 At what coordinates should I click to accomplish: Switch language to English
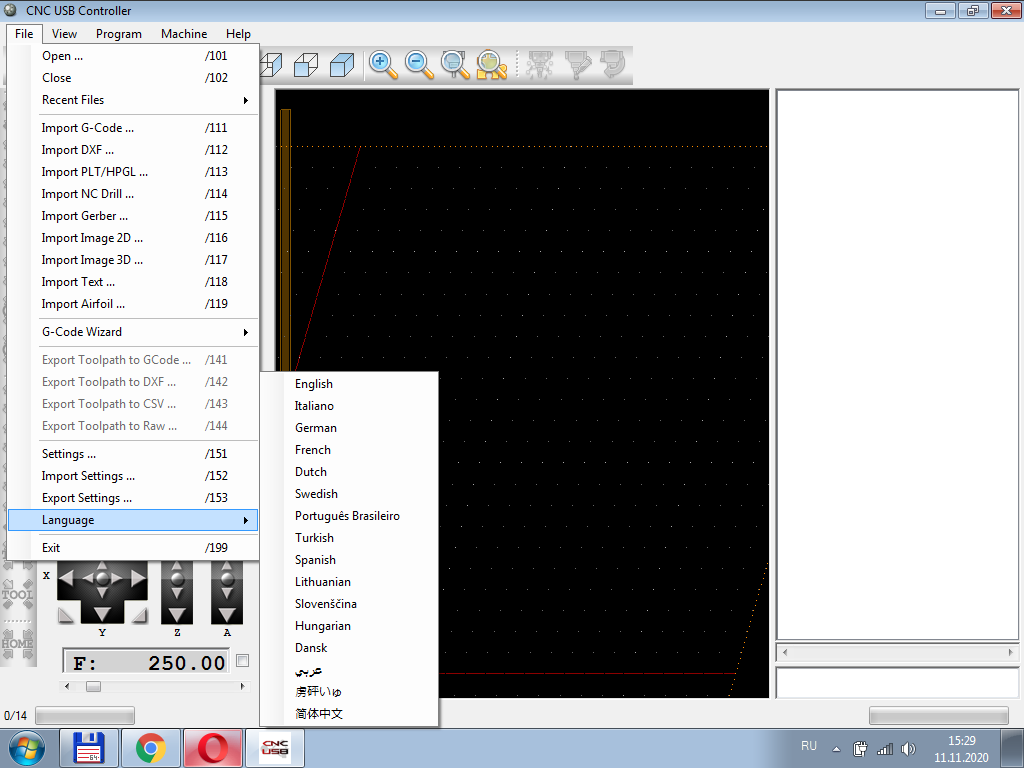(x=349, y=384)
